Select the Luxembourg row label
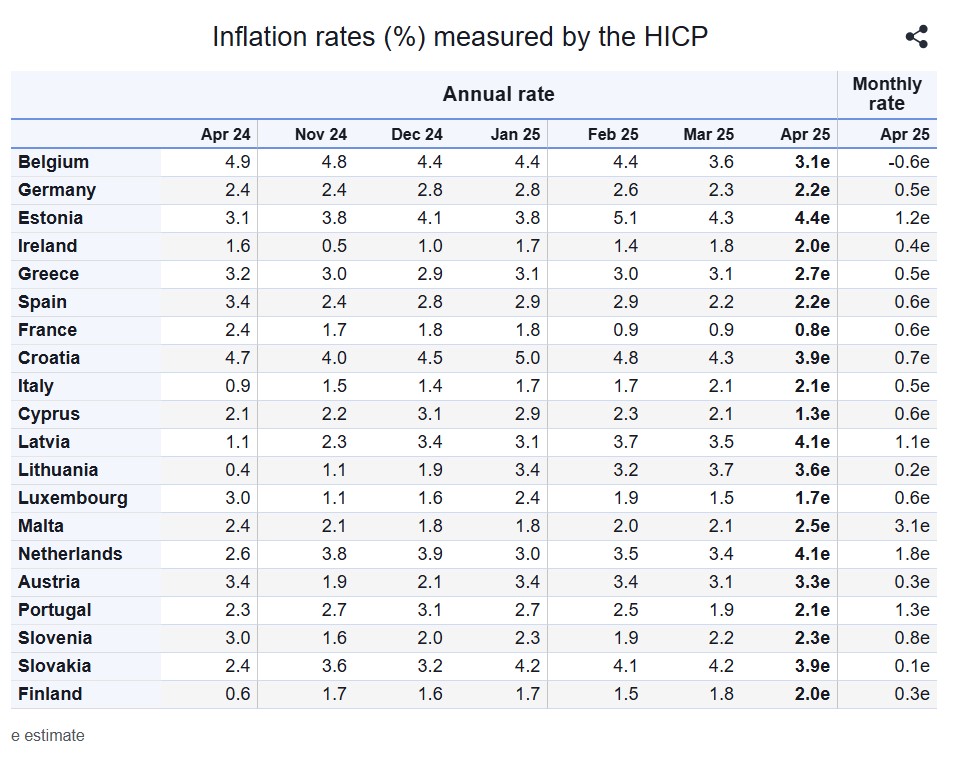Viewport: 958px width, 757px height. (73, 498)
